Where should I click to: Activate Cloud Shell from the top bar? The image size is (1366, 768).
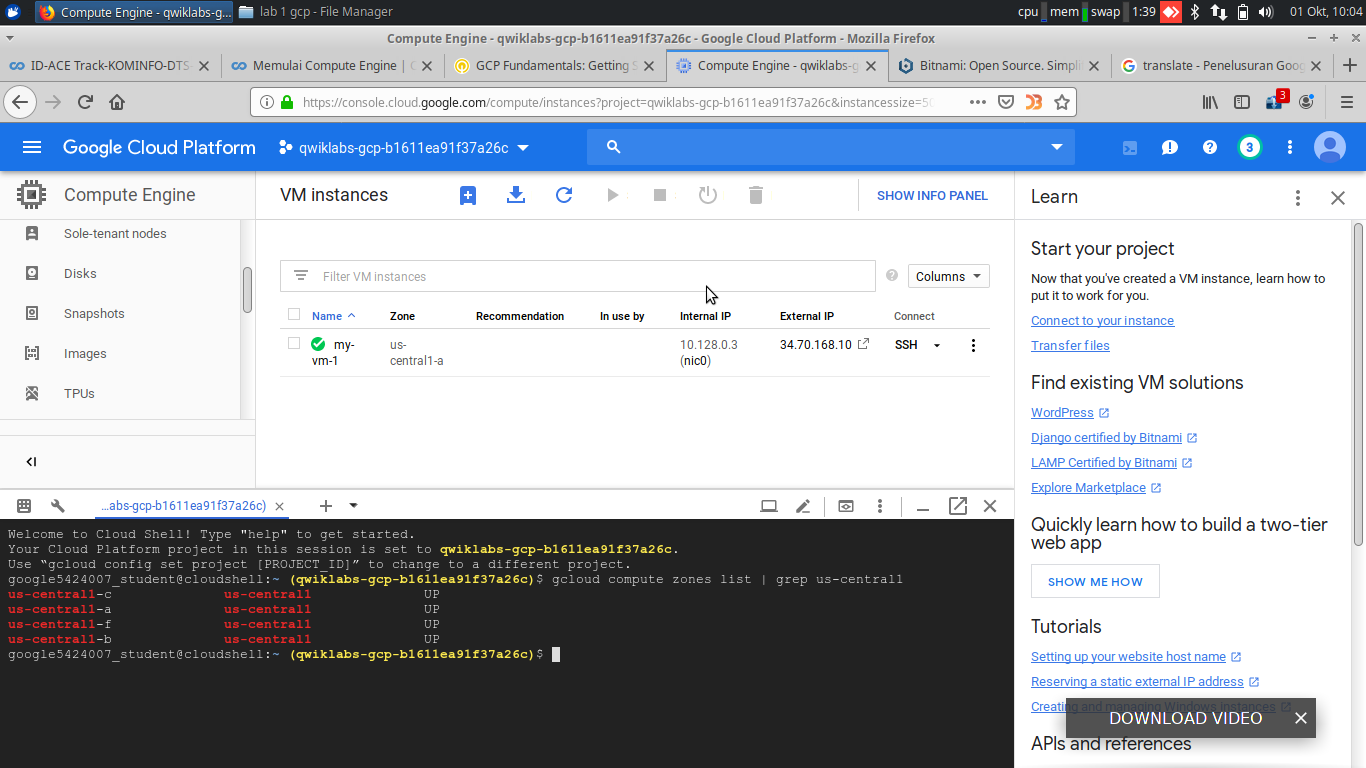1129,147
